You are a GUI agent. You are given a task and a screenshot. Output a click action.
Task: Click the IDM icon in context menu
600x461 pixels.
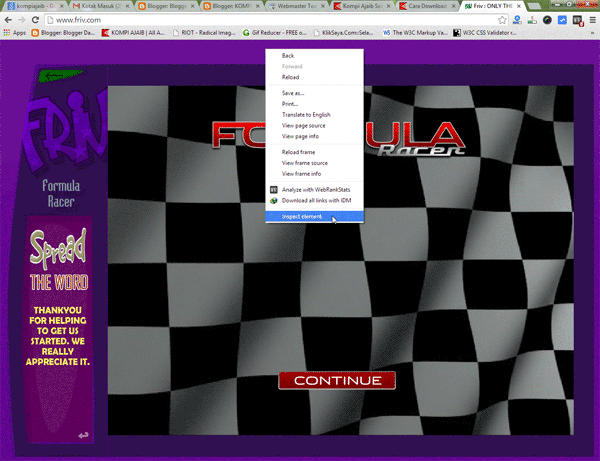[x=274, y=200]
